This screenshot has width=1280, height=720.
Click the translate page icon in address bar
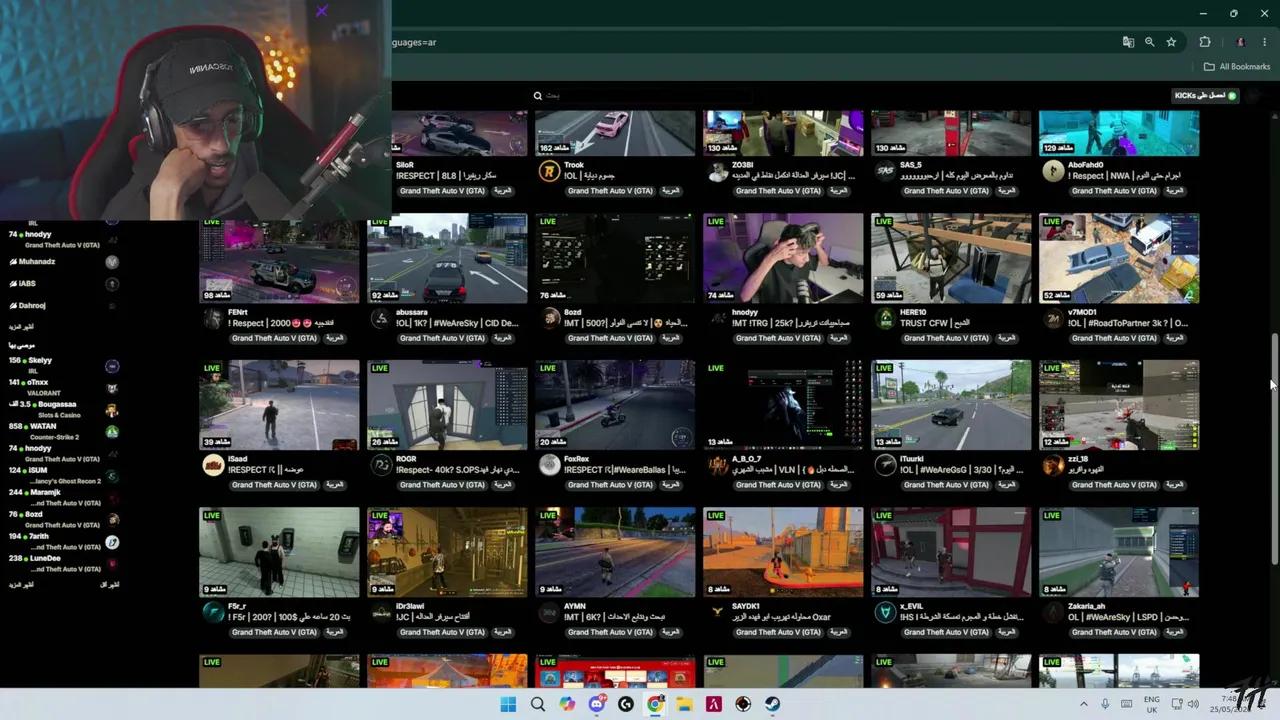coord(1128,42)
